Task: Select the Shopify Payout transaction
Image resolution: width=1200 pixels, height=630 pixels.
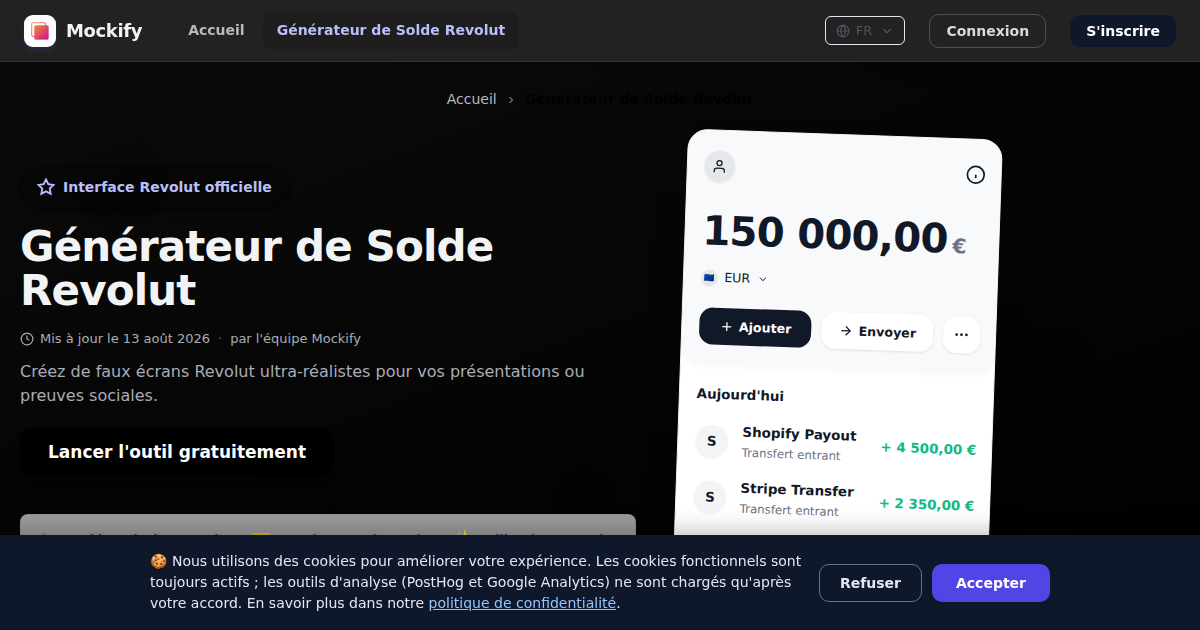Action: pos(835,445)
